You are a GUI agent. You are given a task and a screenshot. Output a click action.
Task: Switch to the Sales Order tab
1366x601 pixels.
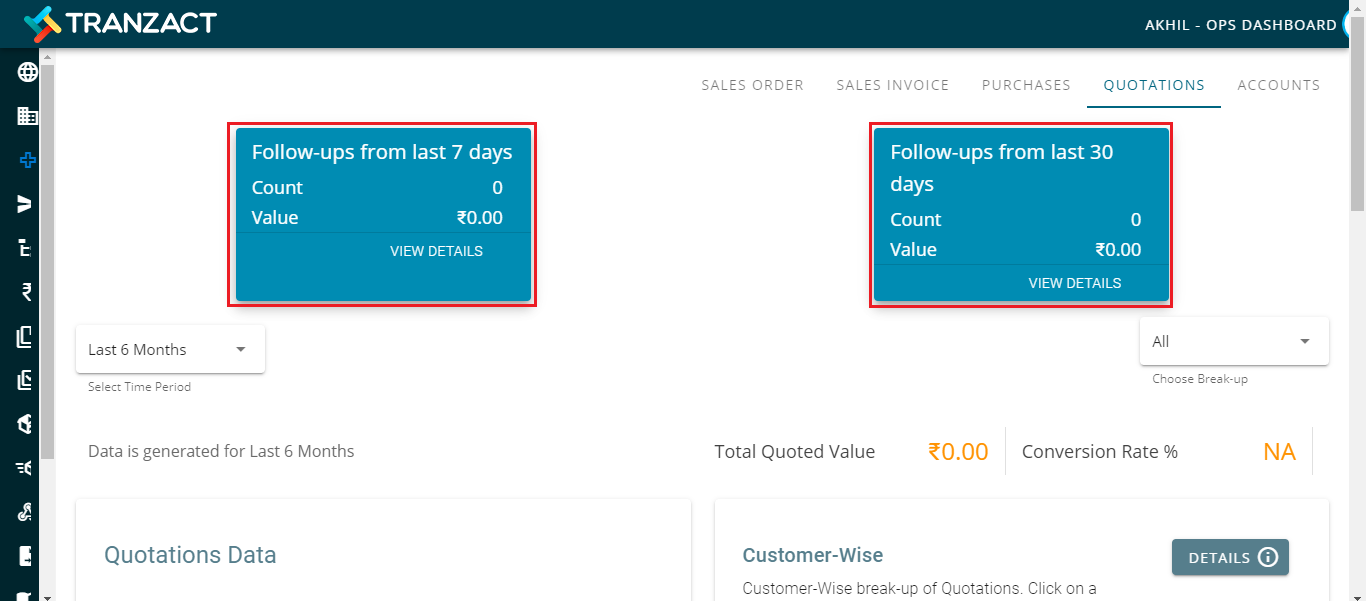pos(752,85)
